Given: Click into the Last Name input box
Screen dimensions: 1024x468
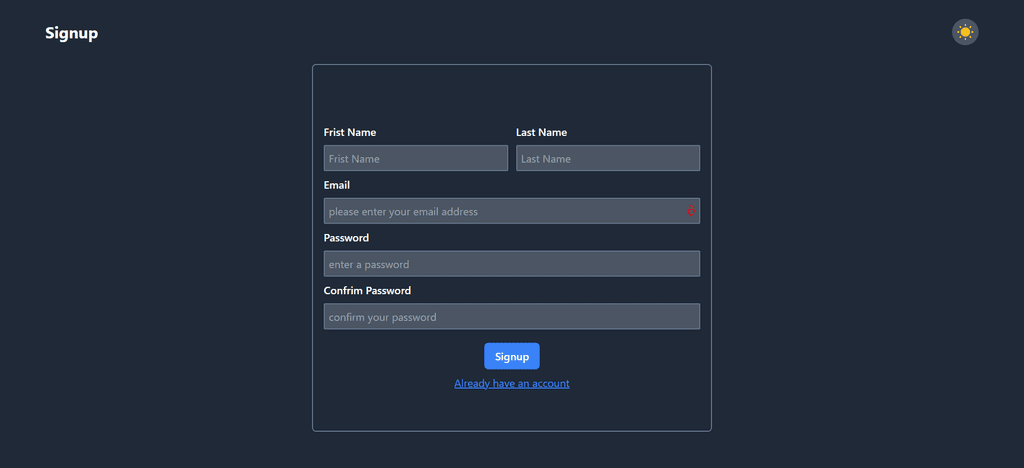Looking at the screenshot, I should click(608, 158).
